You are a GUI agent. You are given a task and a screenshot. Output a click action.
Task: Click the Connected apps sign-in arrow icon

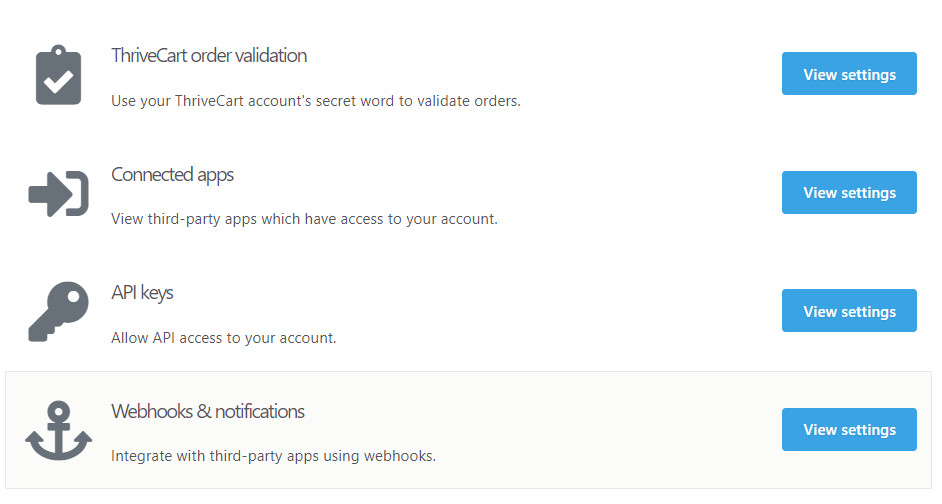[x=58, y=193]
